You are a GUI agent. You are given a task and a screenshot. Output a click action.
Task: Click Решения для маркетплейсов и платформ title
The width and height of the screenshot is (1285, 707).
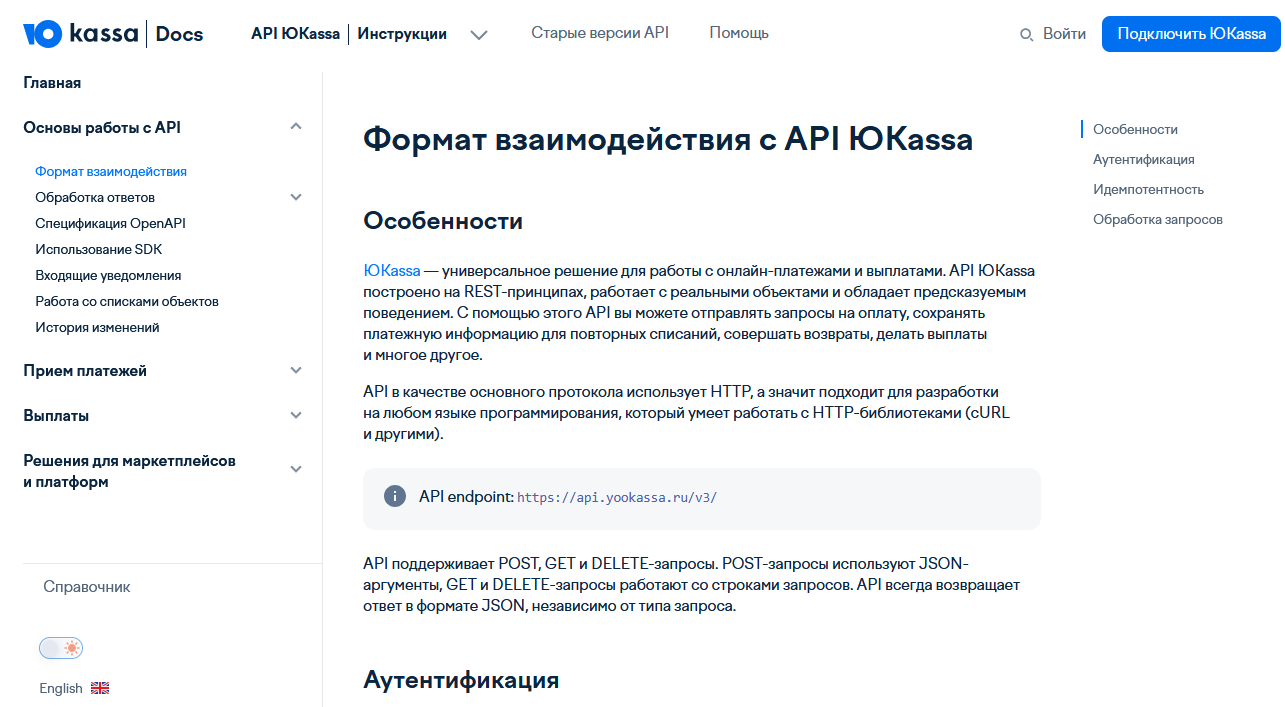pyautogui.click(x=129, y=471)
